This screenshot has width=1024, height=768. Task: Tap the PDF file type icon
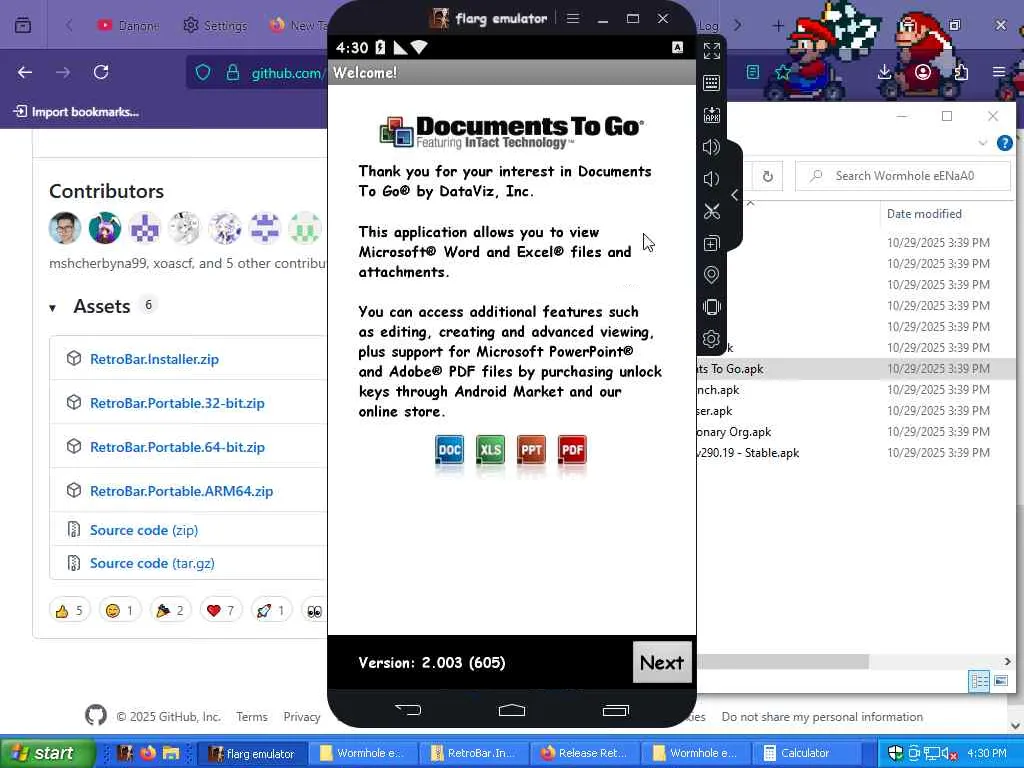point(572,450)
